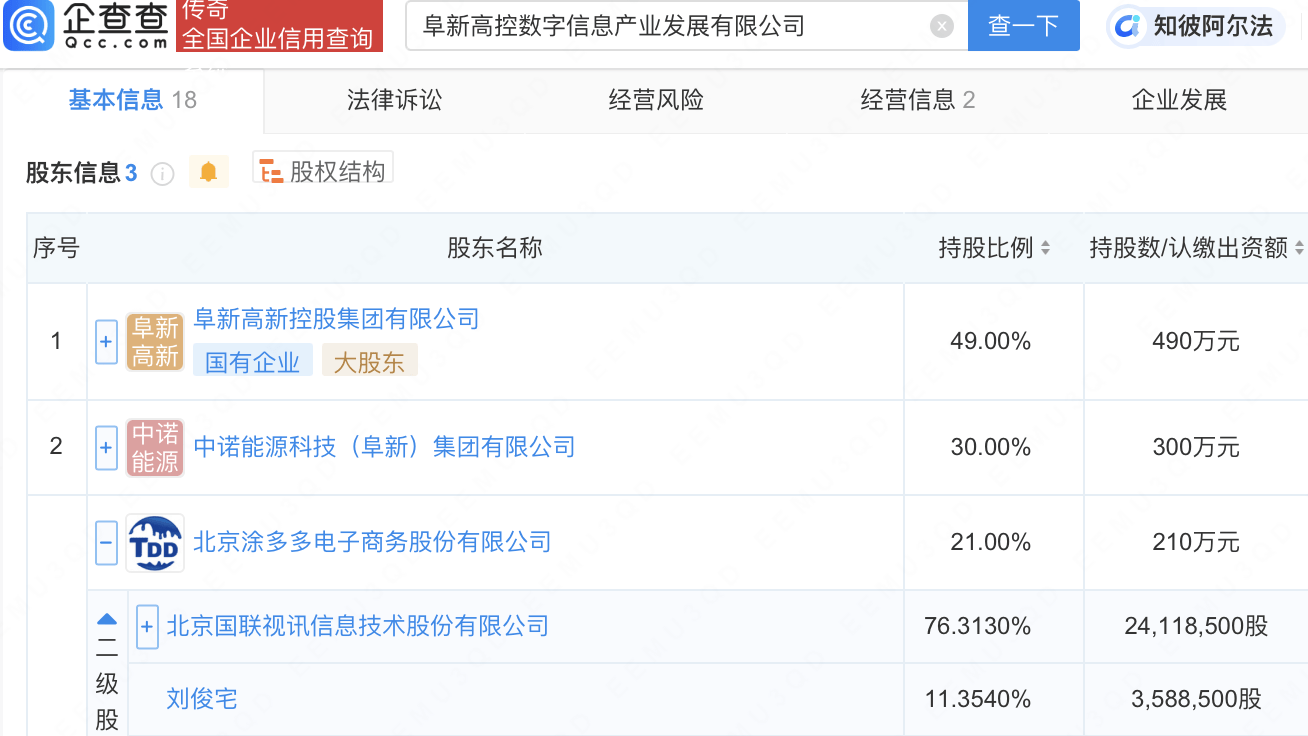Switch to 经营风险 tab
Image resolution: width=1308 pixels, height=736 pixels.
656,99
